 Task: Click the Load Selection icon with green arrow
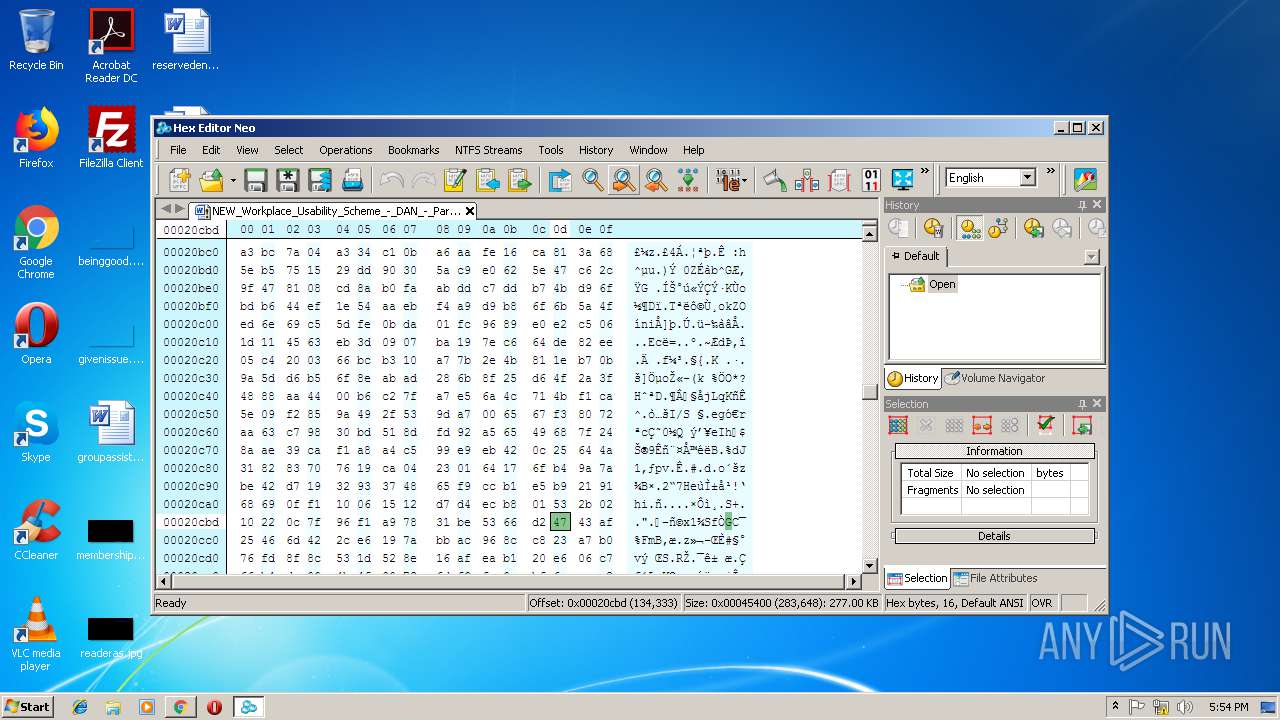tap(1081, 425)
